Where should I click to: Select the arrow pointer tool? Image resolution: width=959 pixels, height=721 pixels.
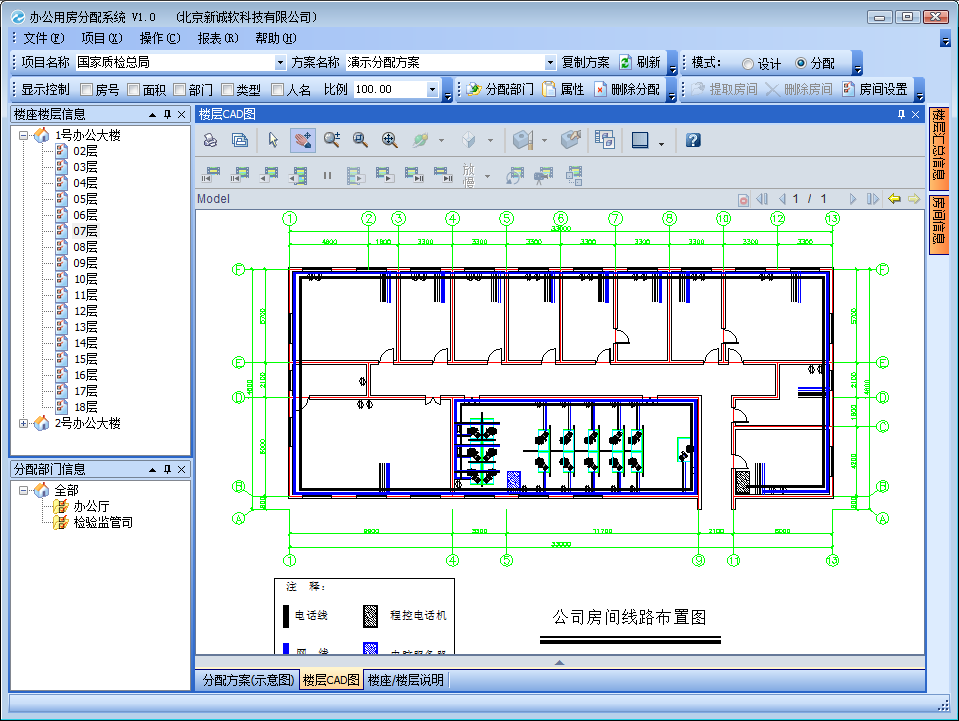(273, 140)
